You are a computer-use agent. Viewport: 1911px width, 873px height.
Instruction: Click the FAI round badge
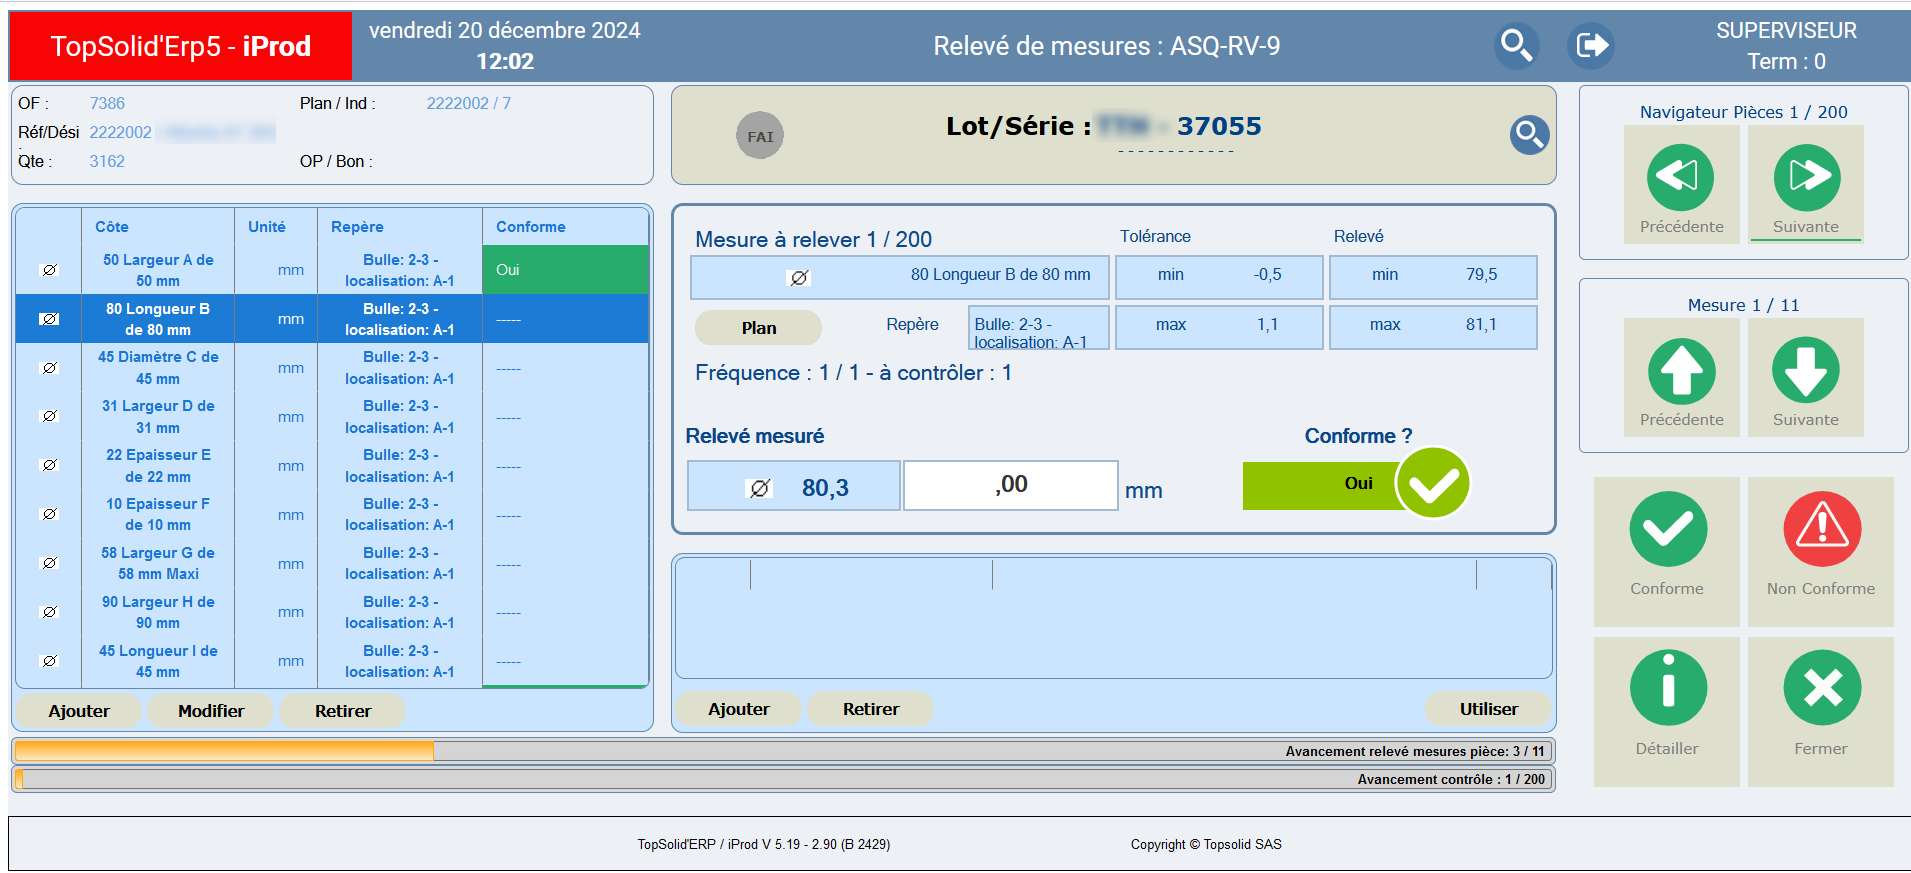760,136
